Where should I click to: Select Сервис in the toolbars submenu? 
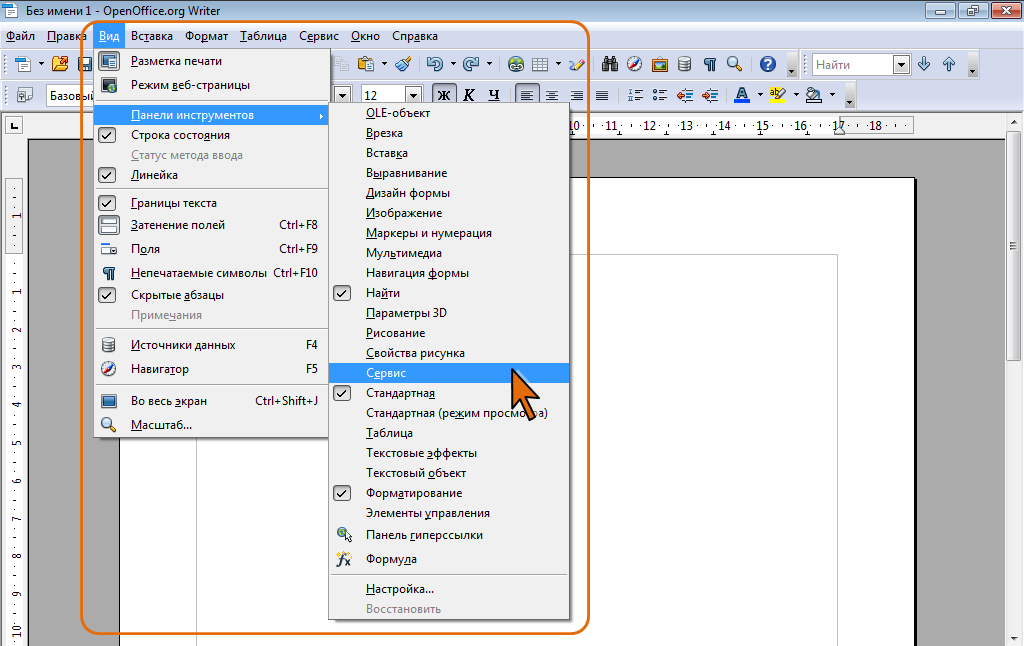coord(449,373)
